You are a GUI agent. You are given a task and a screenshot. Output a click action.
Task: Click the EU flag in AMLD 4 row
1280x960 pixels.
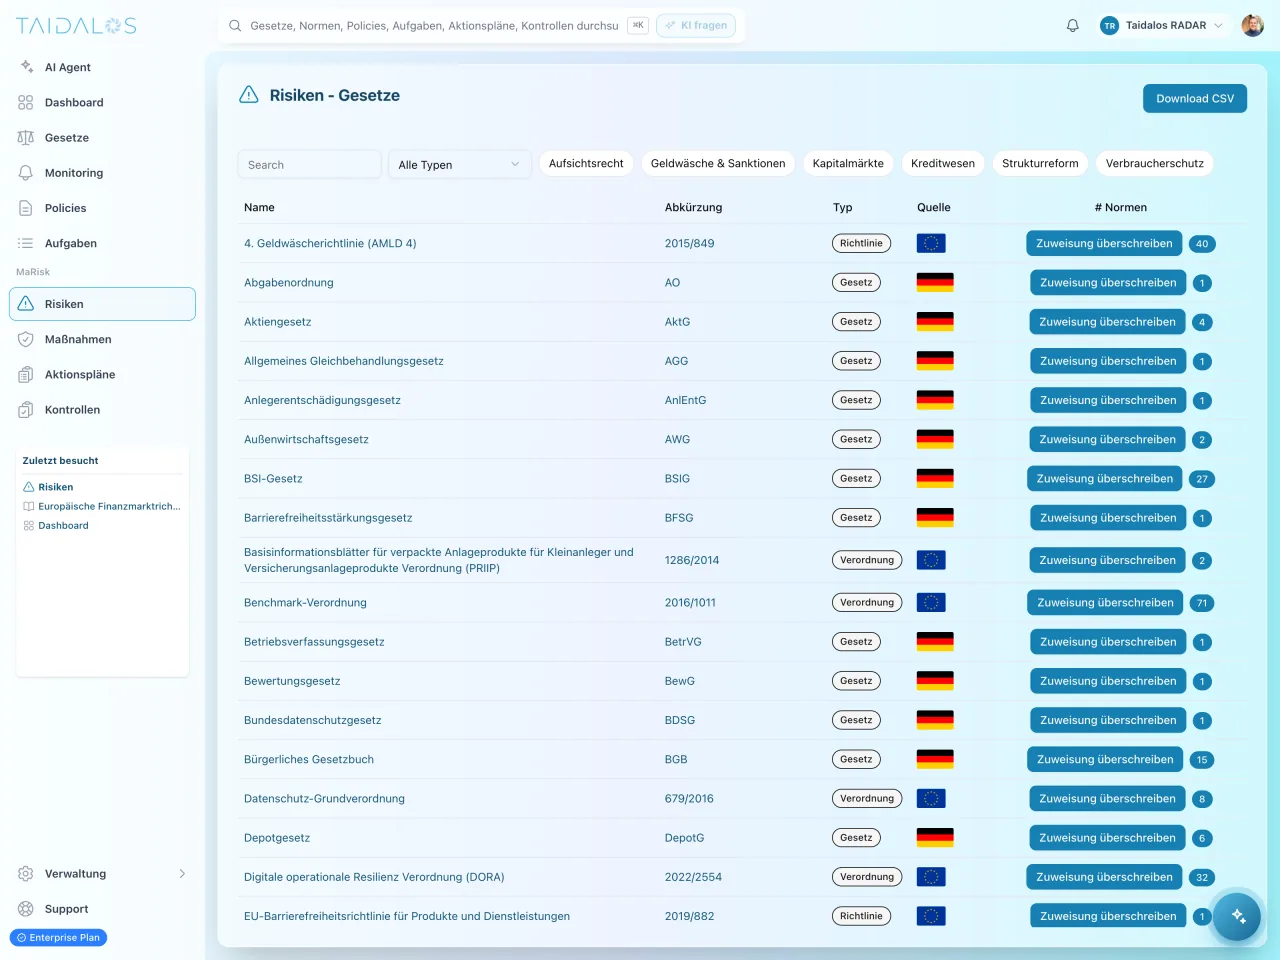[931, 243]
